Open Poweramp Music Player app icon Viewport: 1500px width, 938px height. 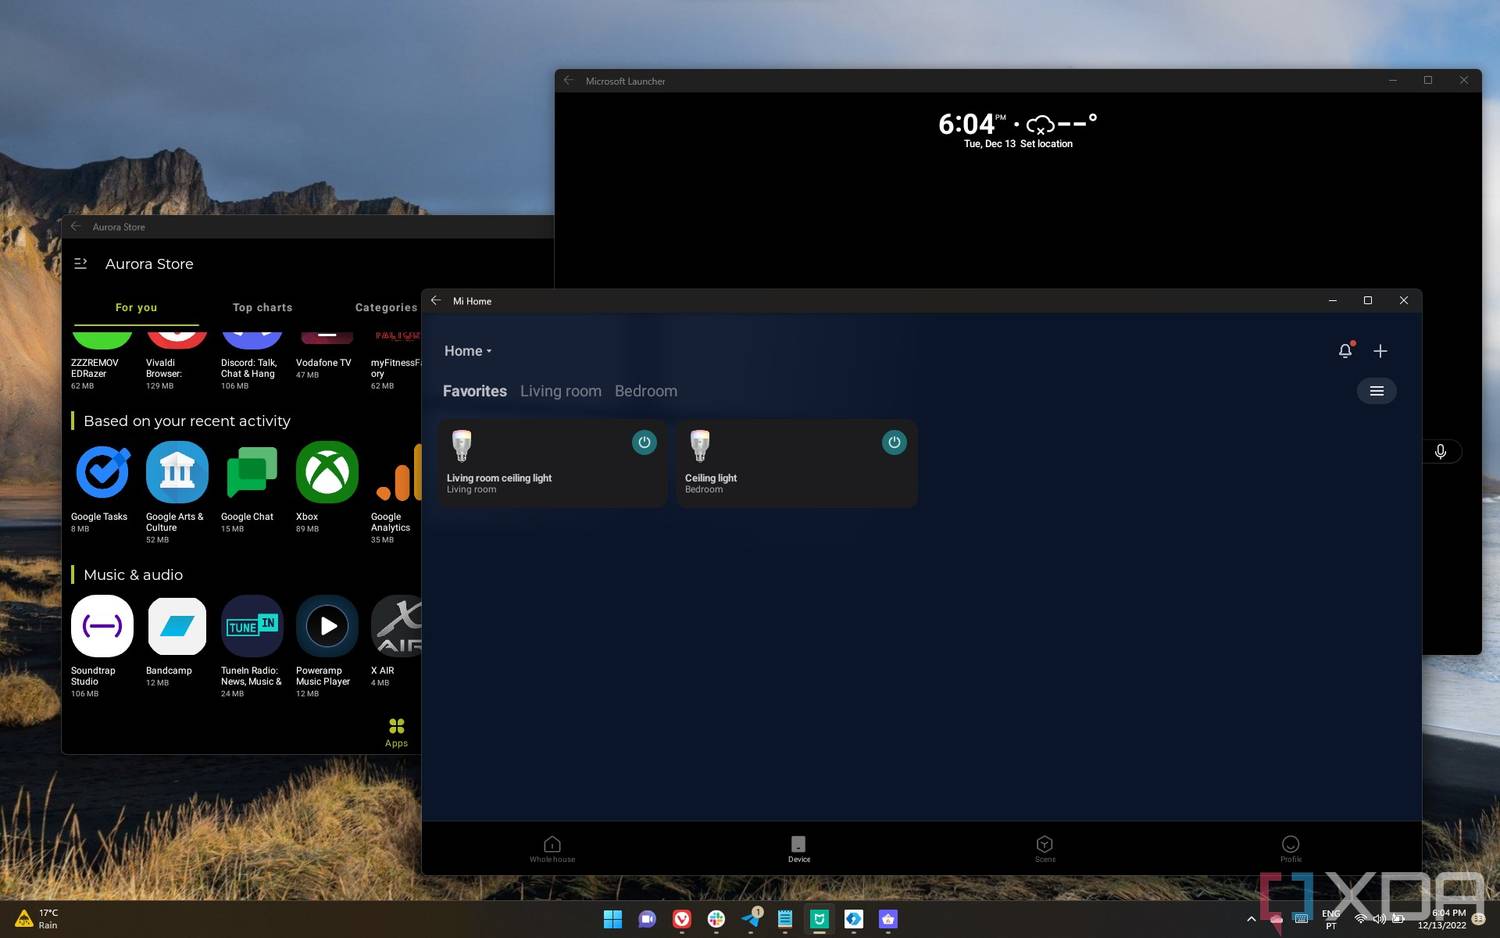(327, 626)
